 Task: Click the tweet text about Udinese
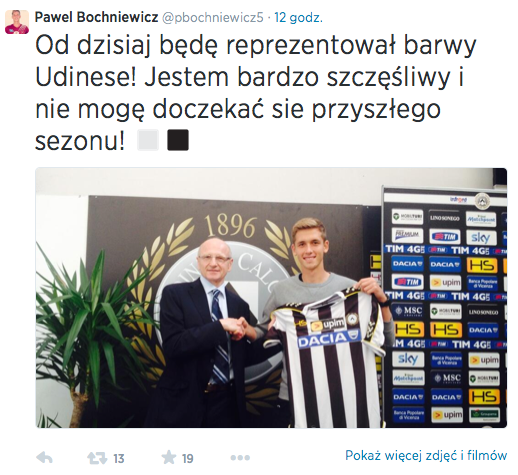[x=256, y=93]
